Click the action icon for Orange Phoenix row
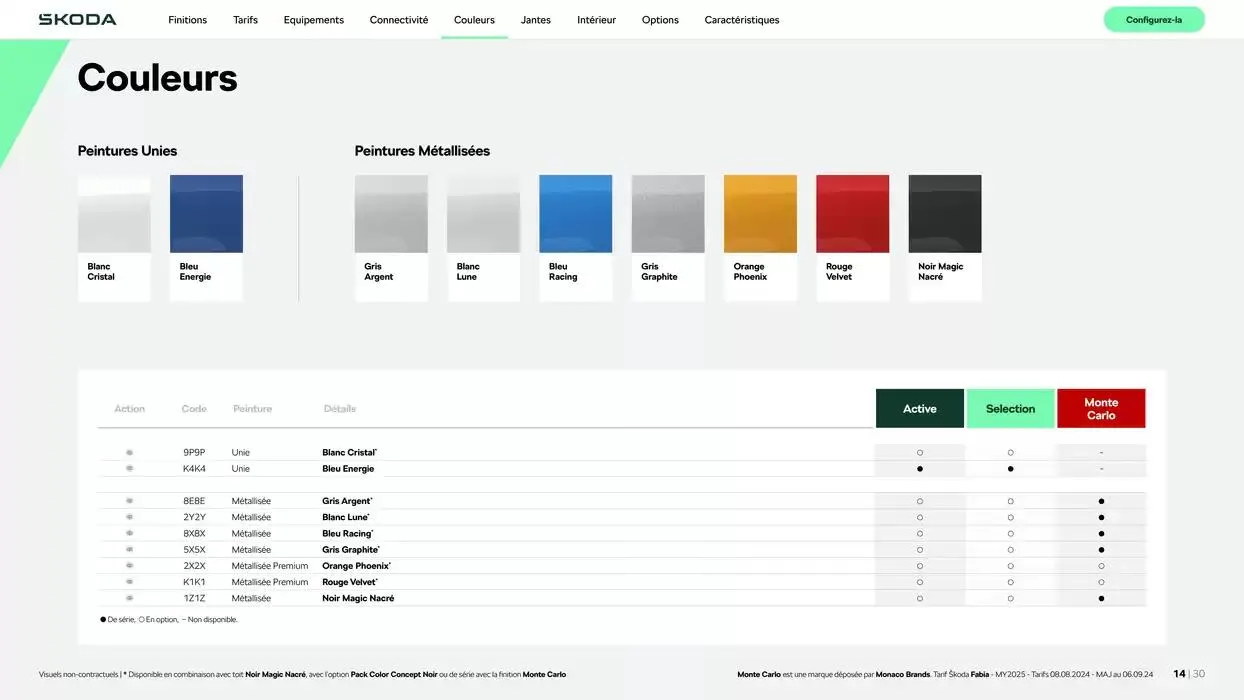This screenshot has height=700, width=1244. (x=129, y=566)
